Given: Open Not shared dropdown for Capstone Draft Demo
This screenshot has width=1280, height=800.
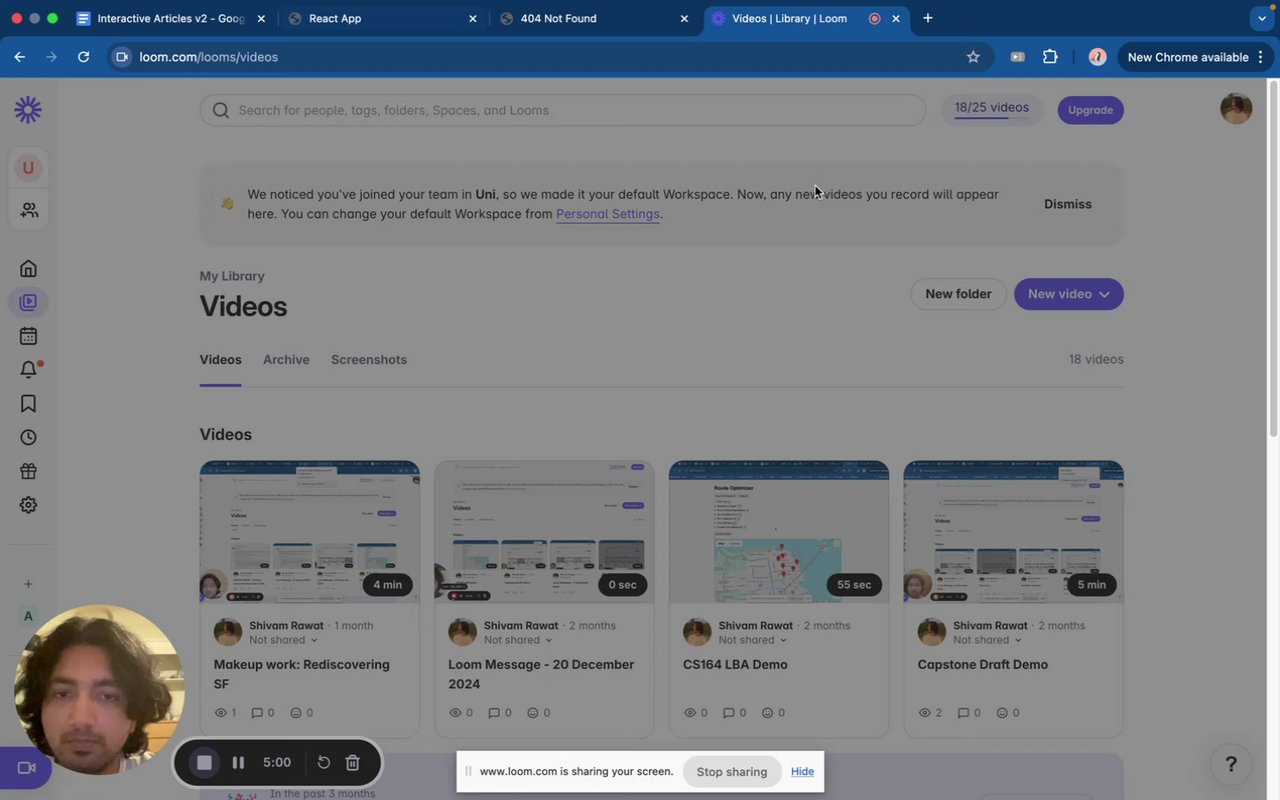Looking at the screenshot, I should click(x=988, y=640).
